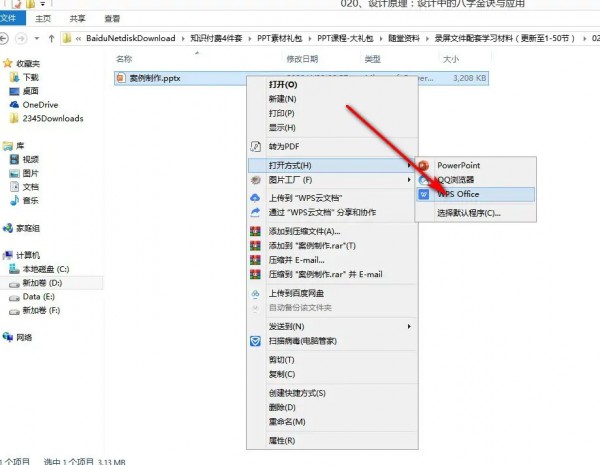Click shield icon for 扫描病毒(电脑管家)

pyautogui.click(x=255, y=341)
